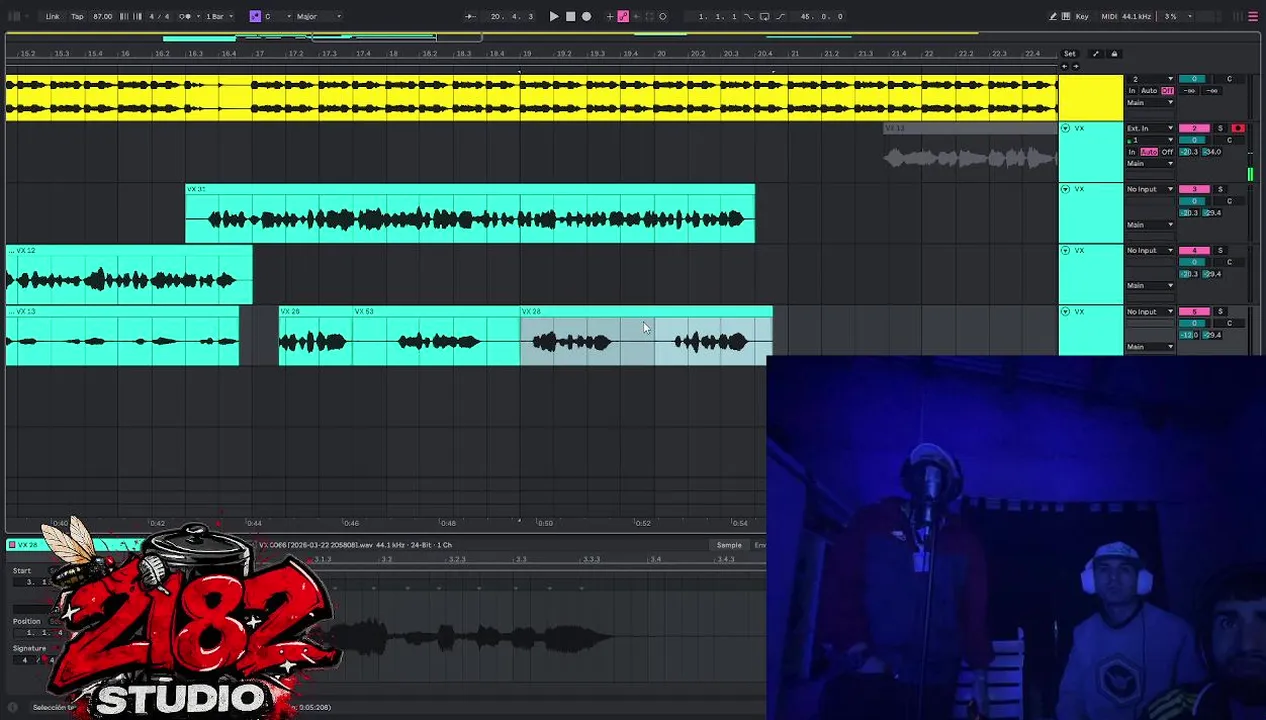This screenshot has width=1266, height=720.
Task: Open No Input dropdown on track 3
Action: (x=1150, y=189)
